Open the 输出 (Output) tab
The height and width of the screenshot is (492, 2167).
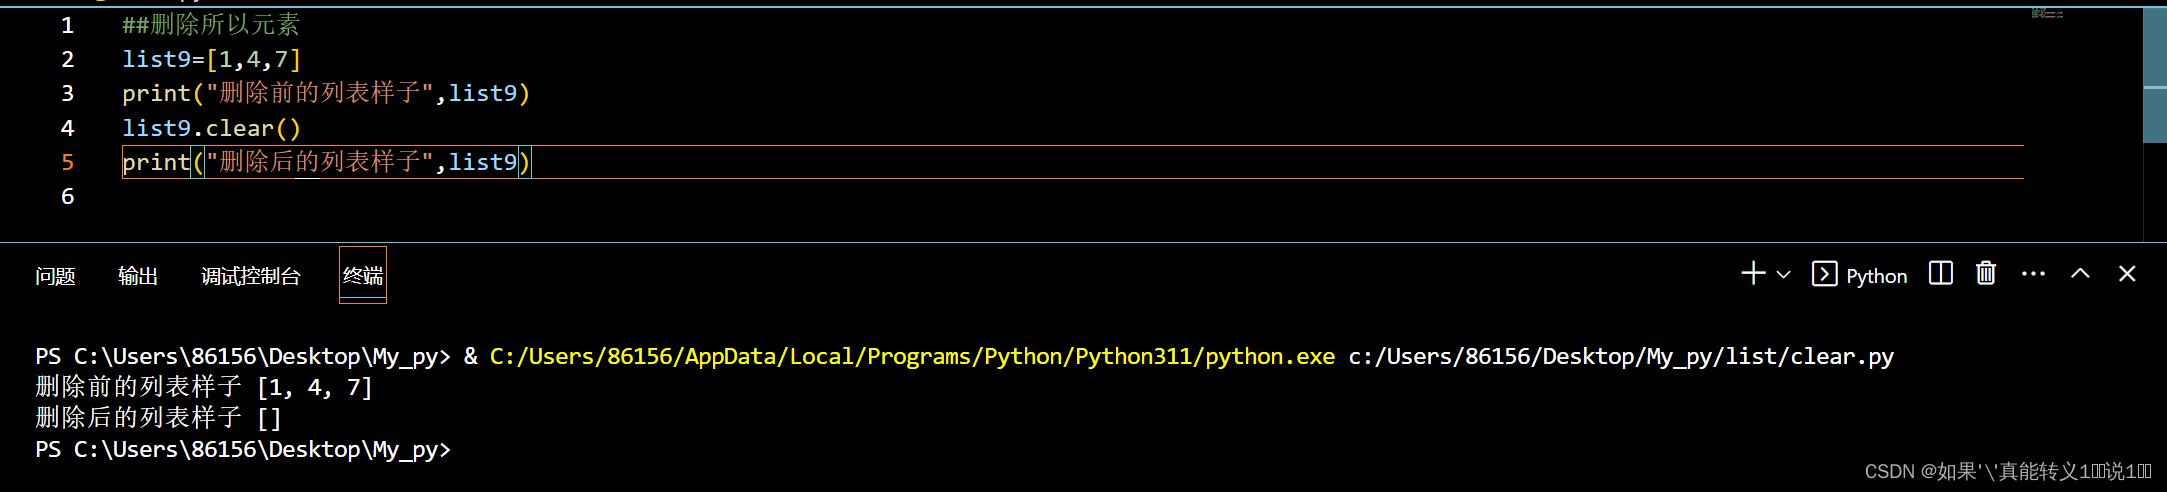point(138,276)
